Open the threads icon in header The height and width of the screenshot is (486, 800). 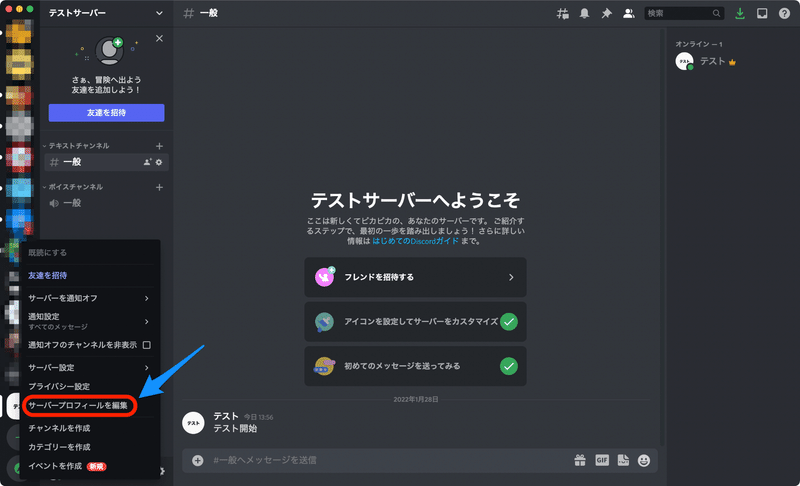click(x=562, y=13)
